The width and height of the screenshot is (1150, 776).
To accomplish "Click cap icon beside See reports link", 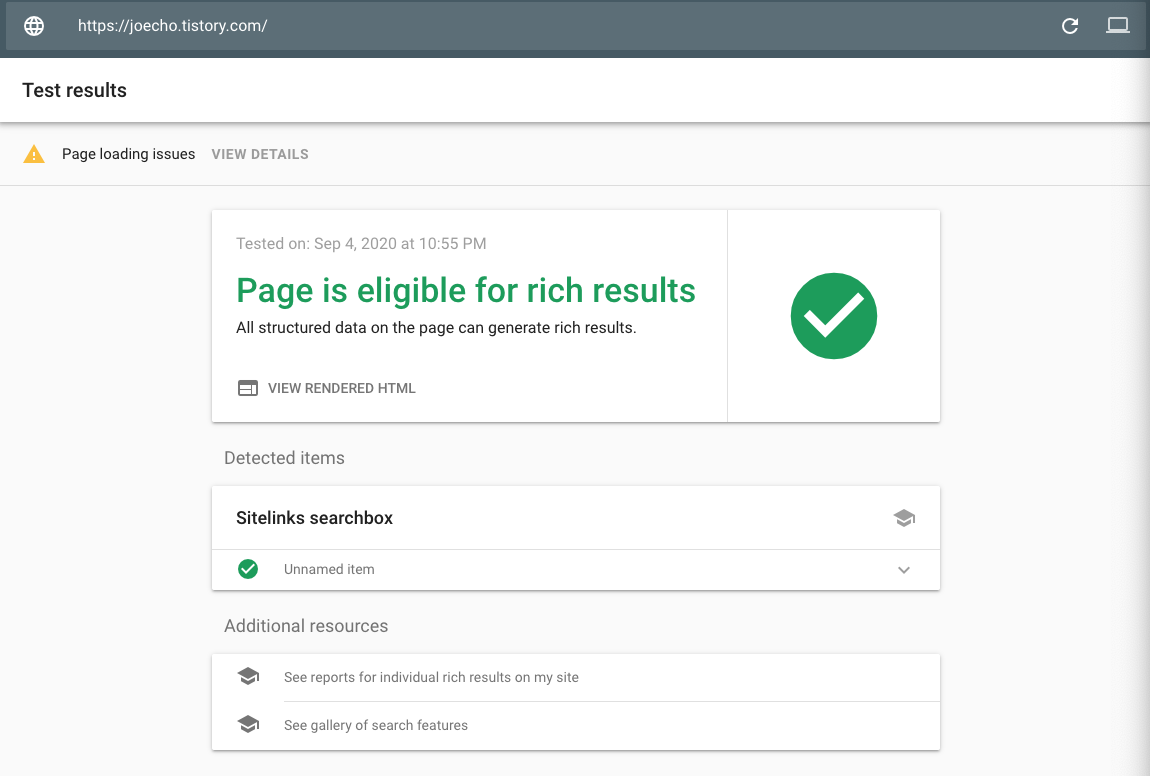I will click(249, 676).
